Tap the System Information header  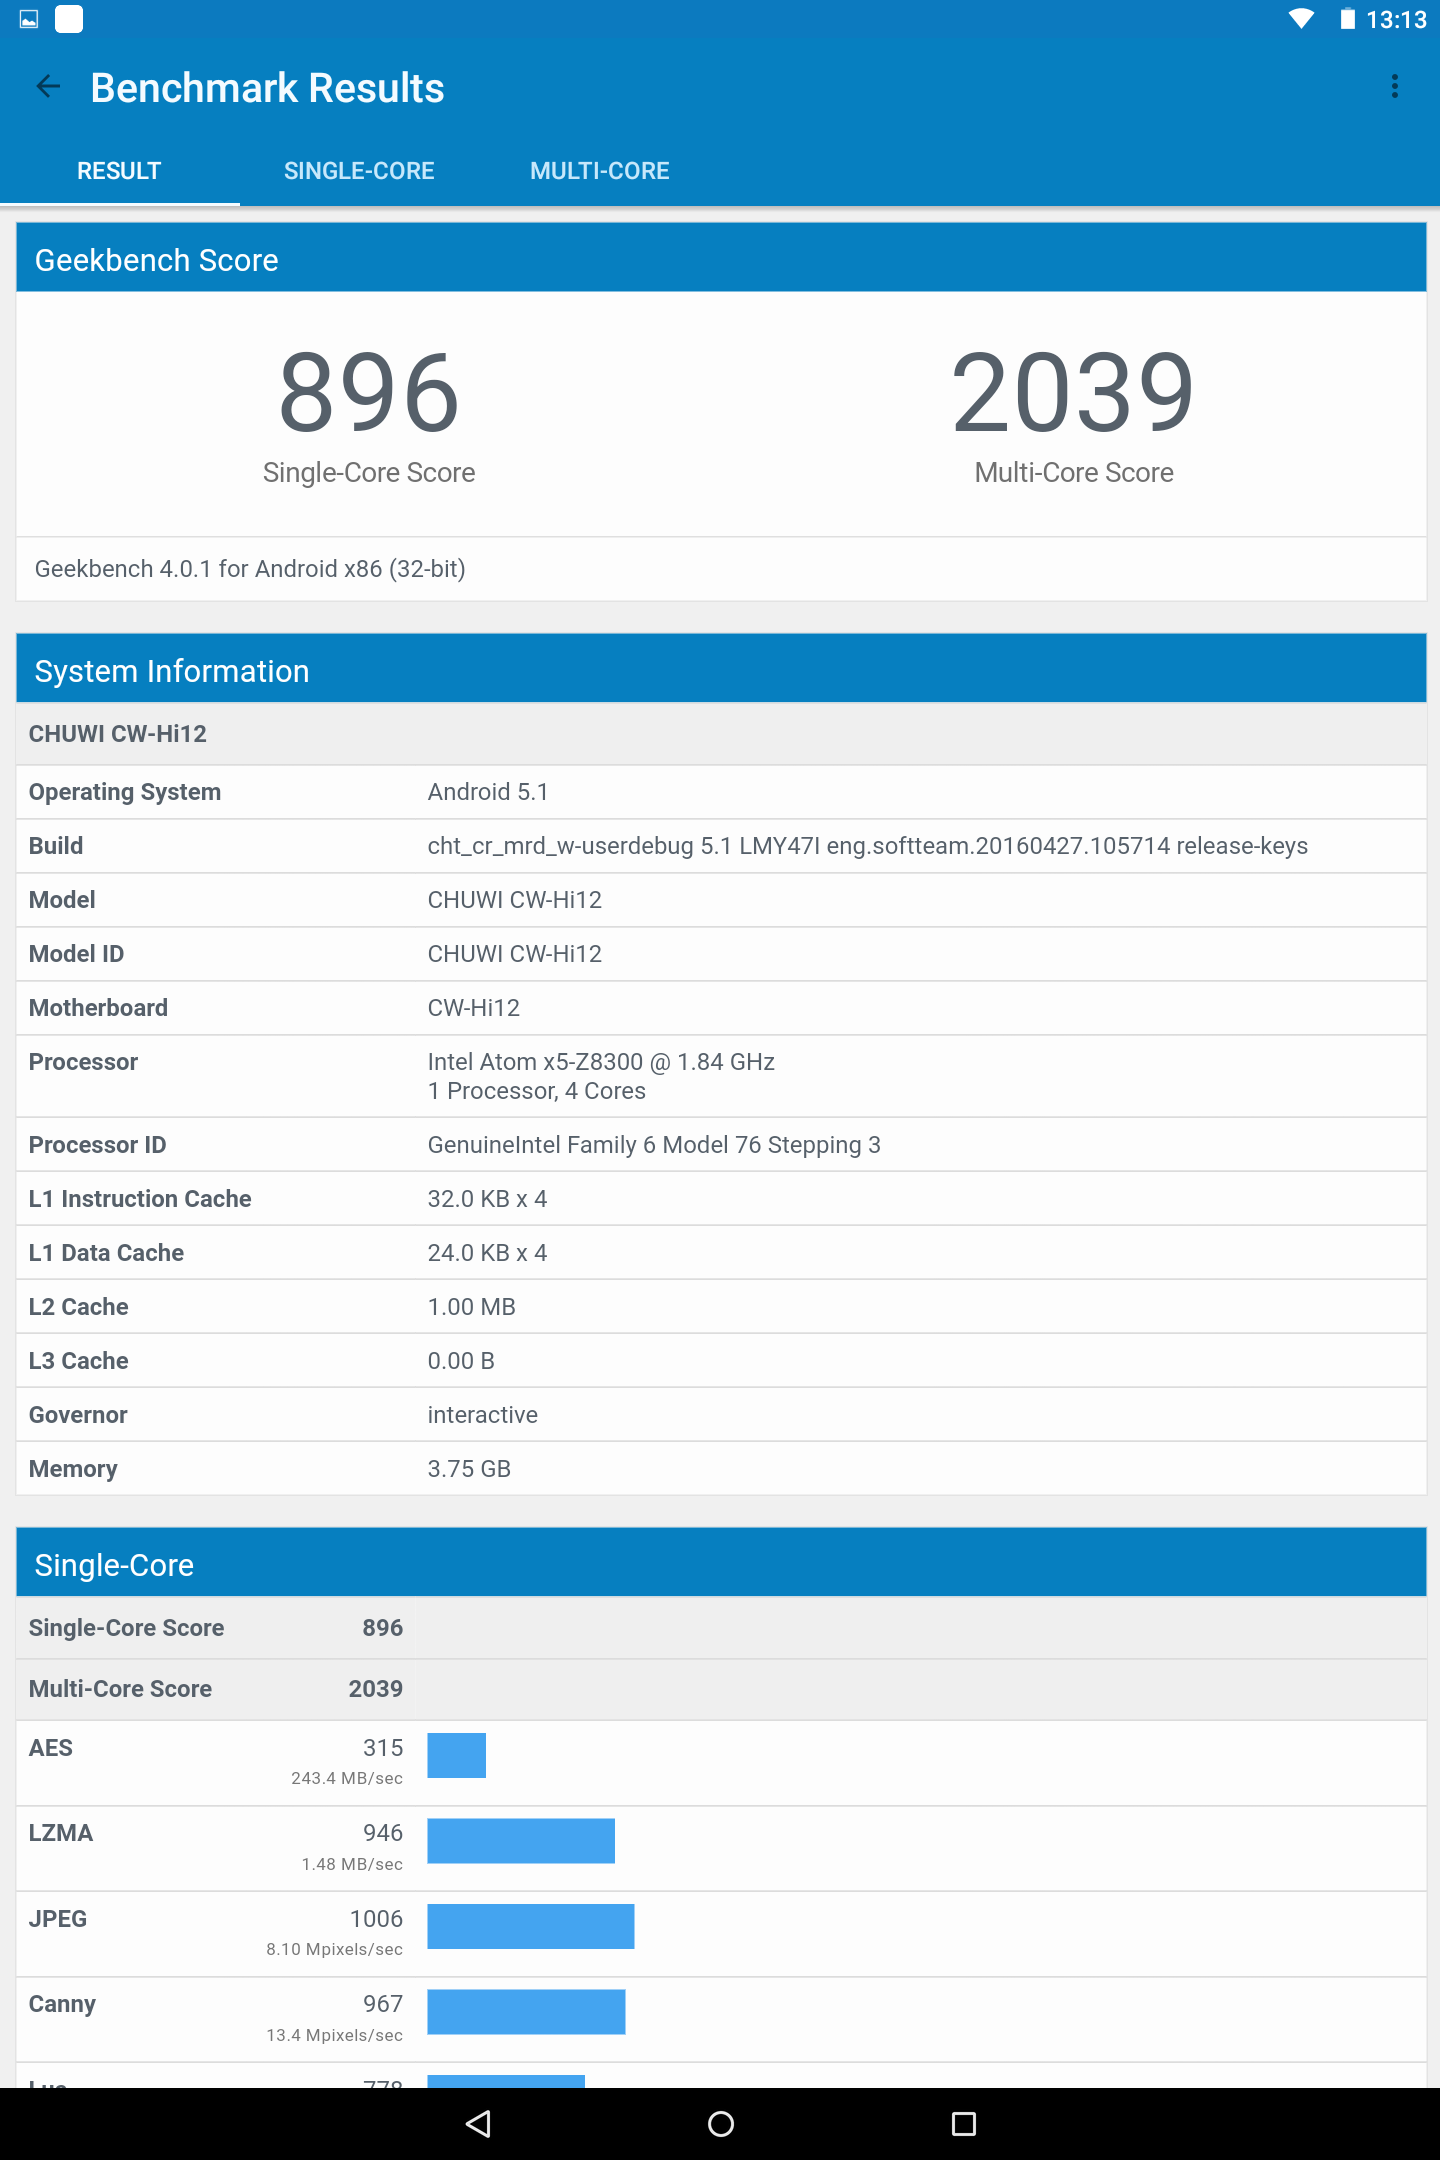click(721, 670)
